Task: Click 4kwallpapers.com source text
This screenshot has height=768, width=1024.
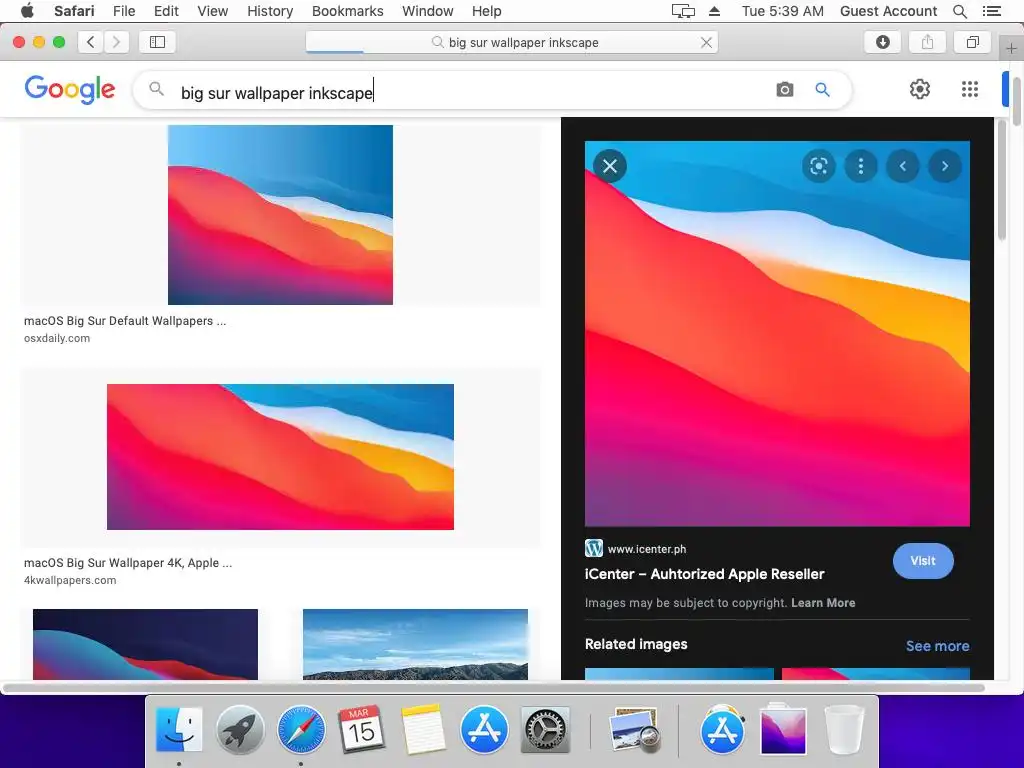Action: click(70, 580)
